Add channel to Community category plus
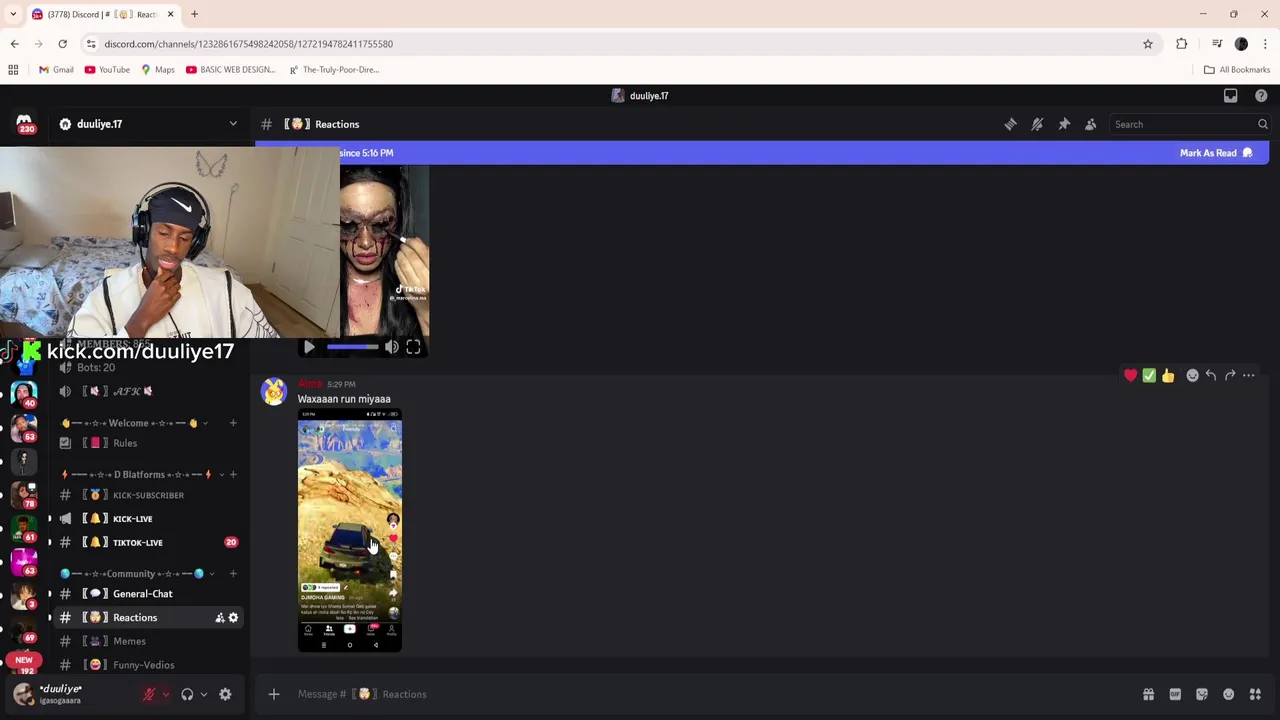Image resolution: width=1280 pixels, height=720 pixels. pos(233,574)
